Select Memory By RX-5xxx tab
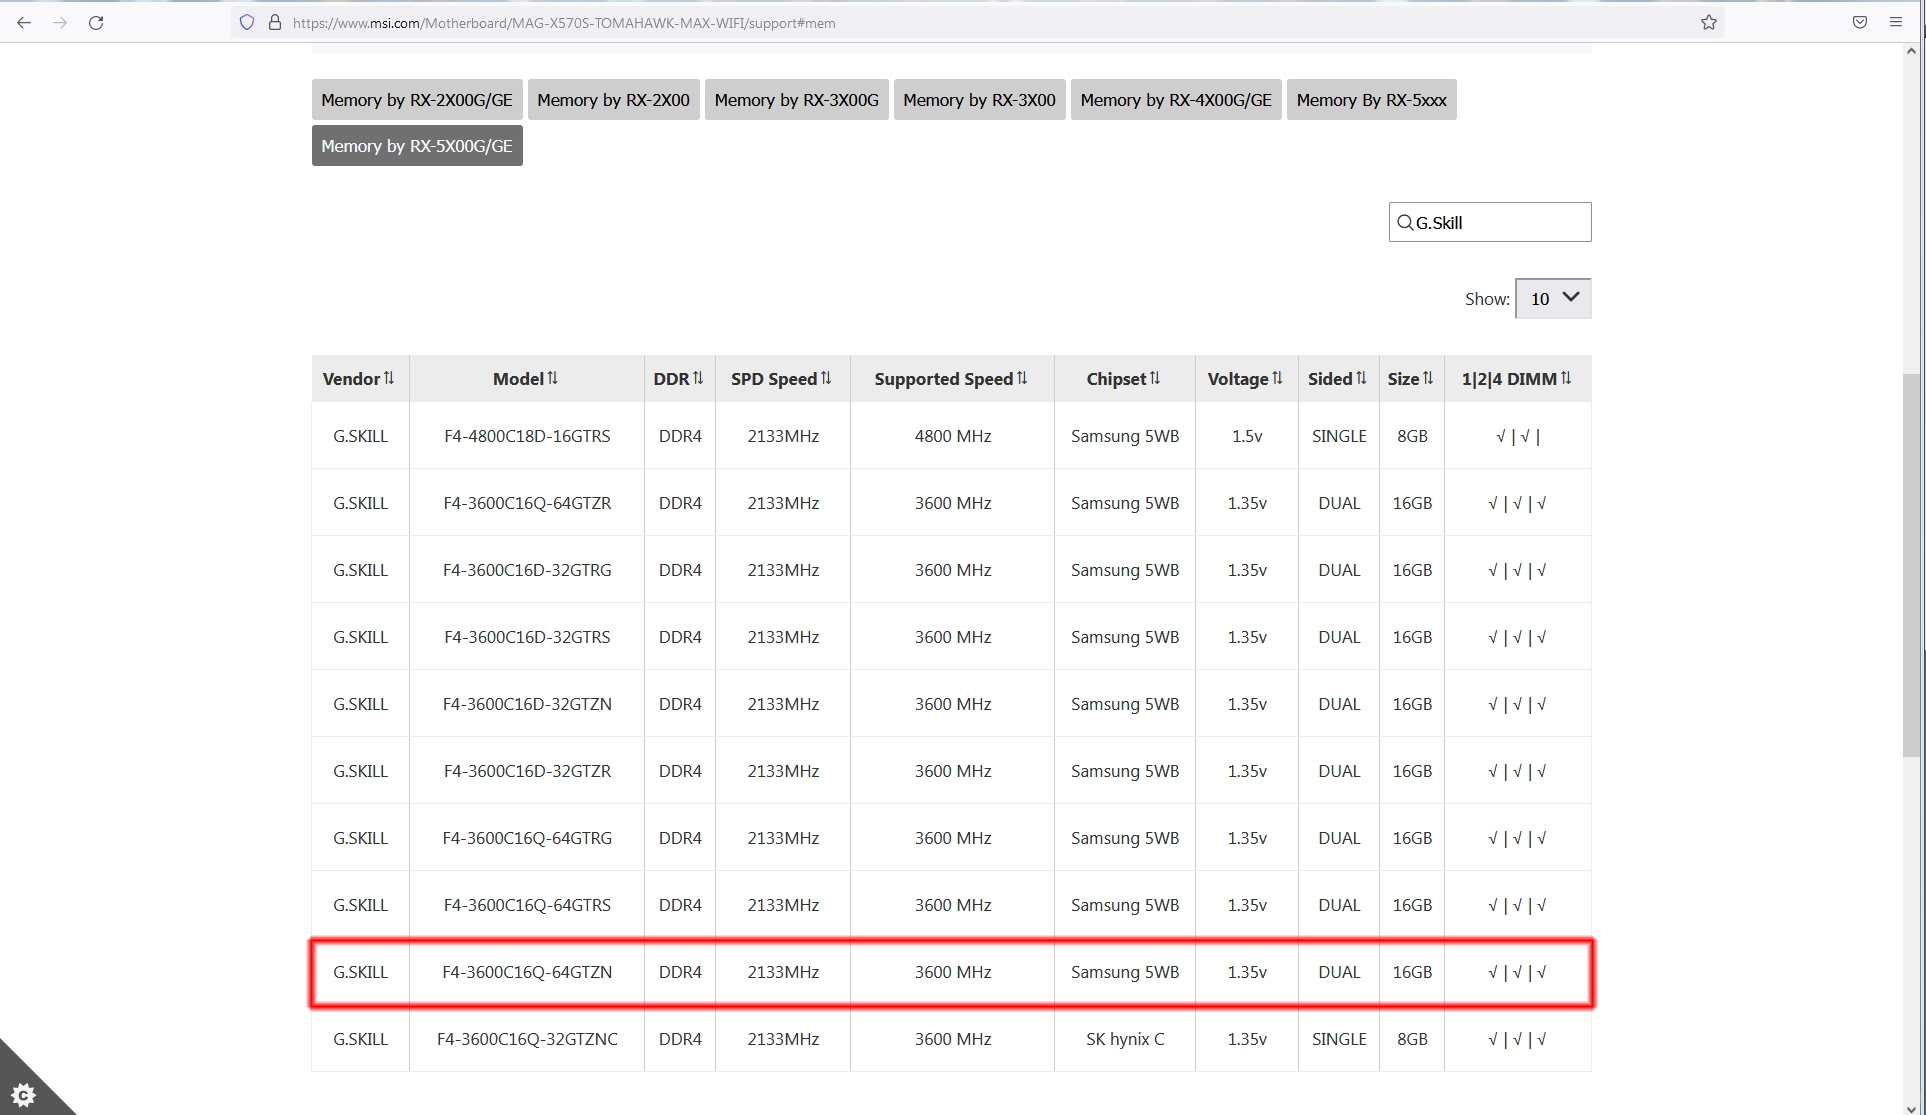 click(1371, 100)
